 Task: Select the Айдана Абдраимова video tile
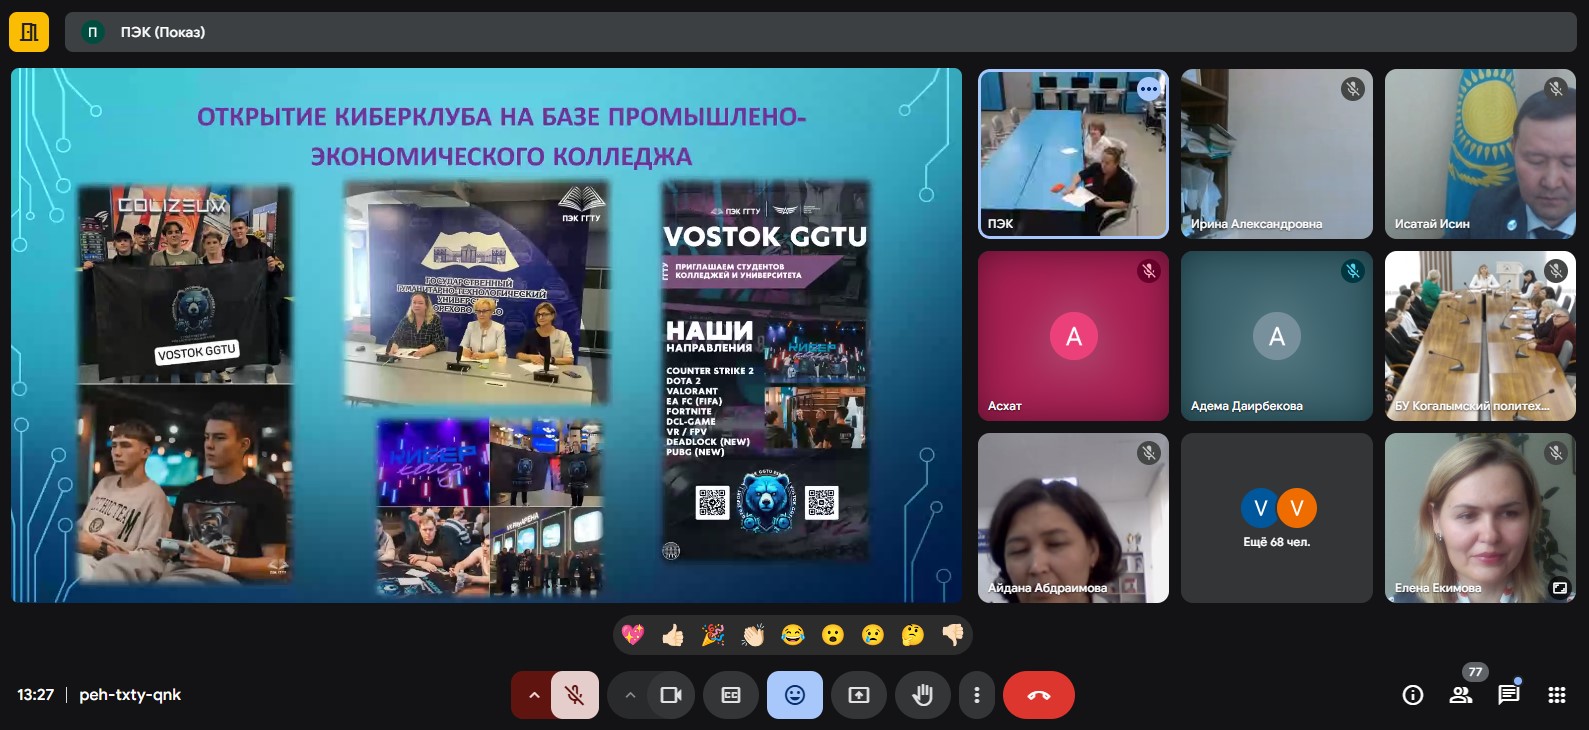(x=1073, y=518)
